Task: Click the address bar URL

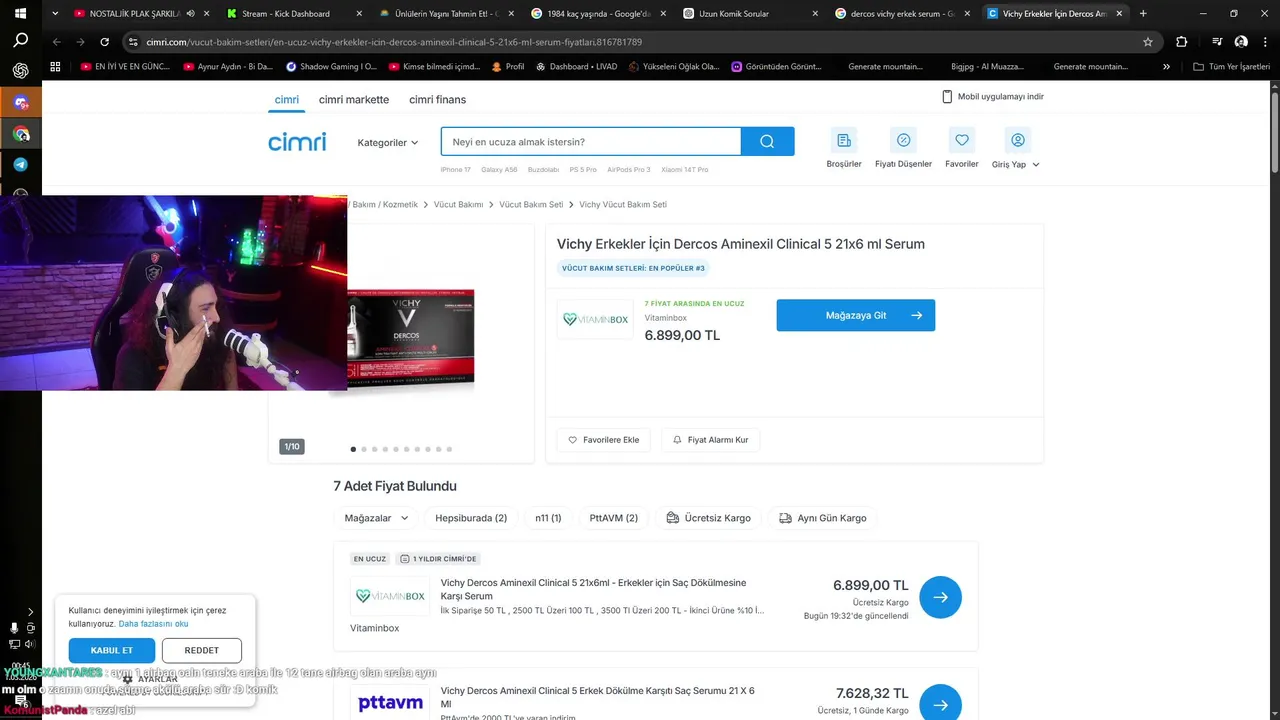Action: 394,42
